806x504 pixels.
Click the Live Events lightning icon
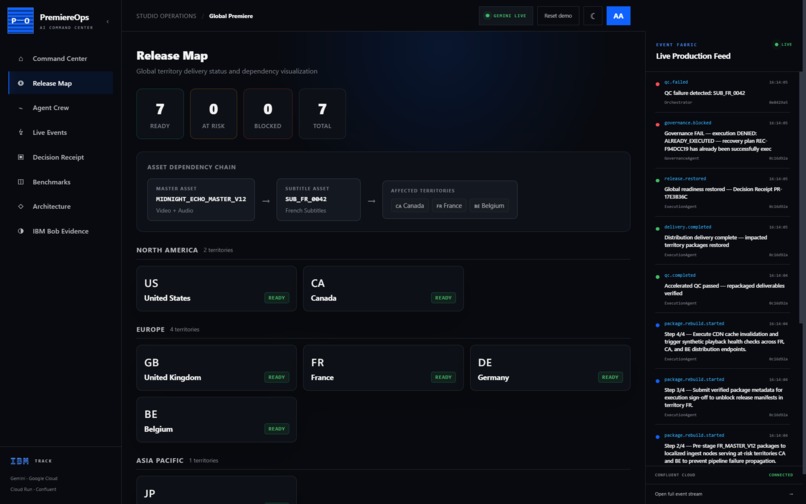point(21,133)
